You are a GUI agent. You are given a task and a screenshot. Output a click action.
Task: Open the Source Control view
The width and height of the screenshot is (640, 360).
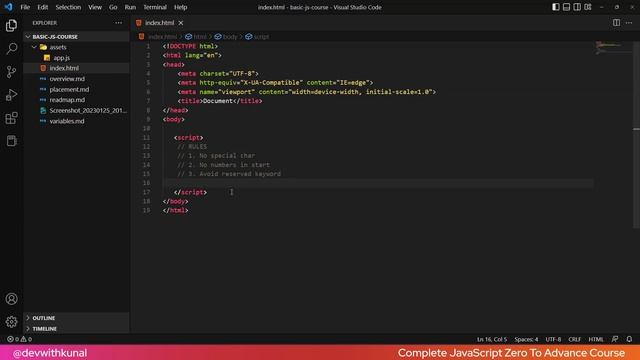tap(11, 72)
